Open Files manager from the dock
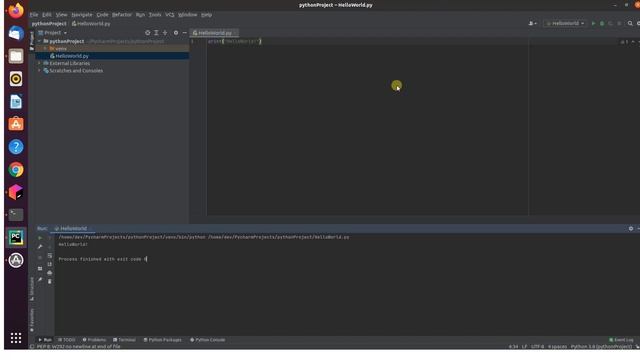 click(x=16, y=56)
